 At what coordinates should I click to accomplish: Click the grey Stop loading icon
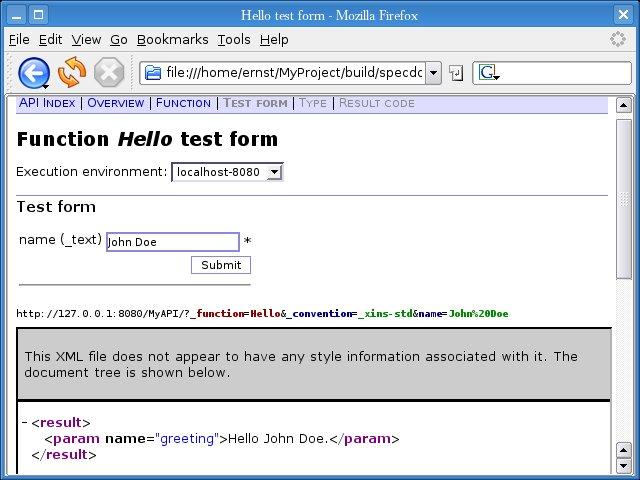109,72
